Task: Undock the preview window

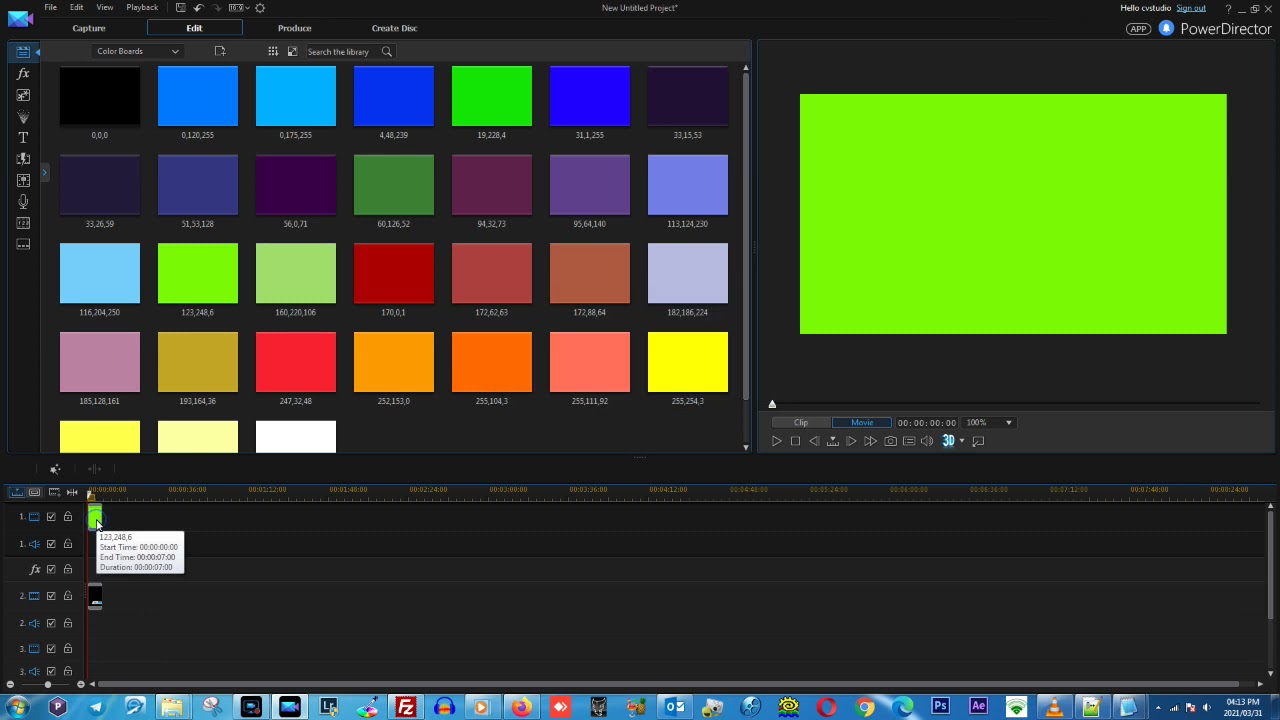Action: pyautogui.click(x=978, y=441)
